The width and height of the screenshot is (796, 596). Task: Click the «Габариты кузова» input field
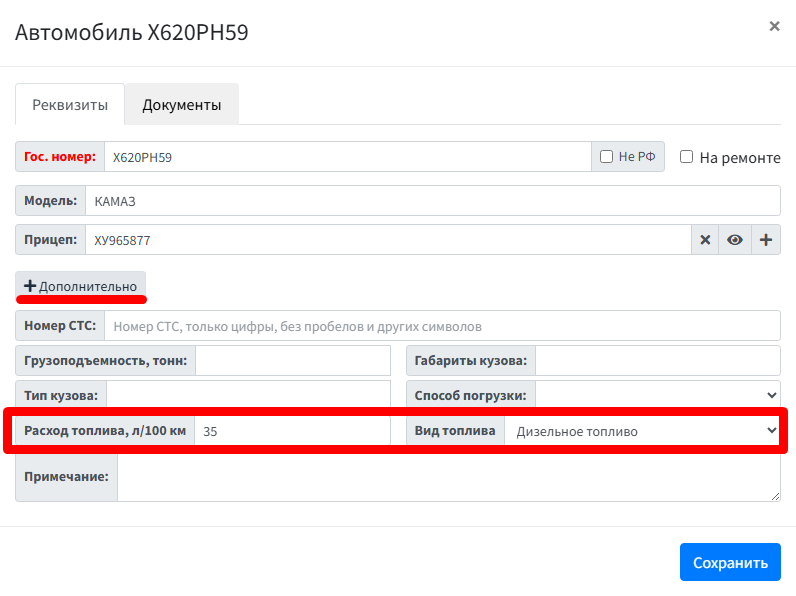658,360
